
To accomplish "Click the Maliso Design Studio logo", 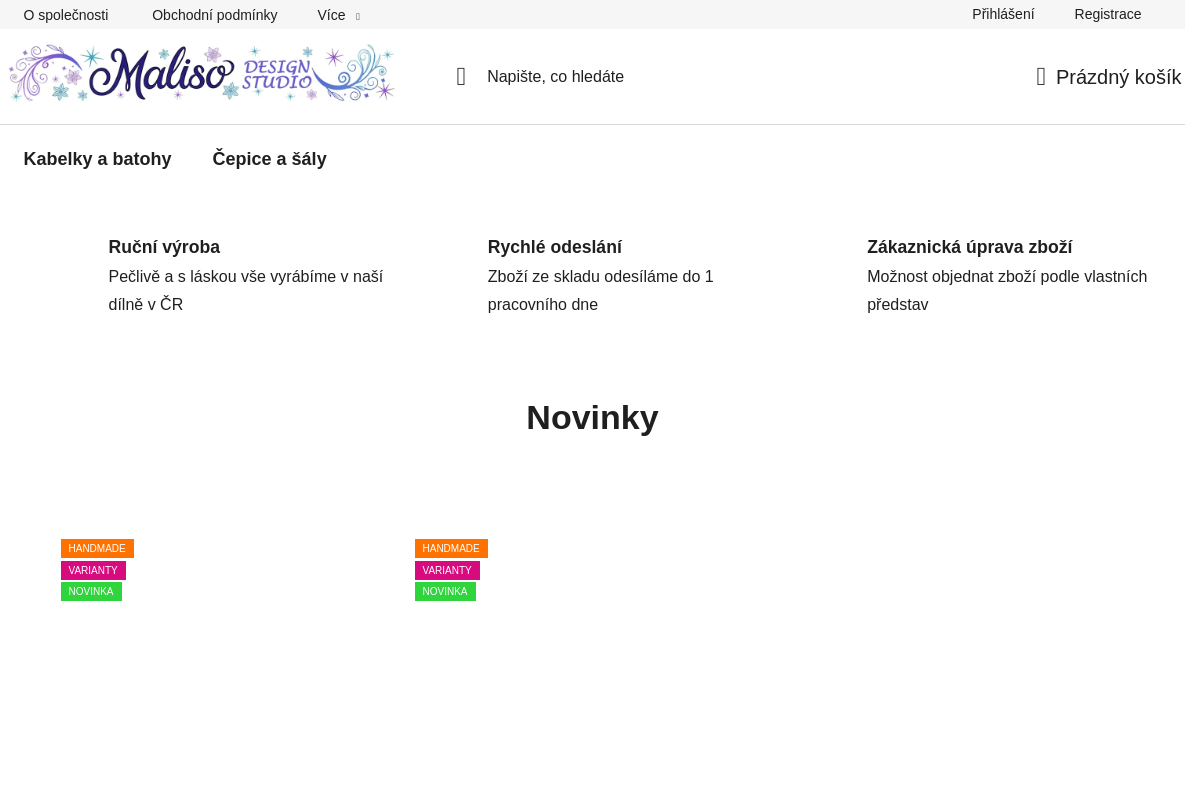I will [x=202, y=73].
